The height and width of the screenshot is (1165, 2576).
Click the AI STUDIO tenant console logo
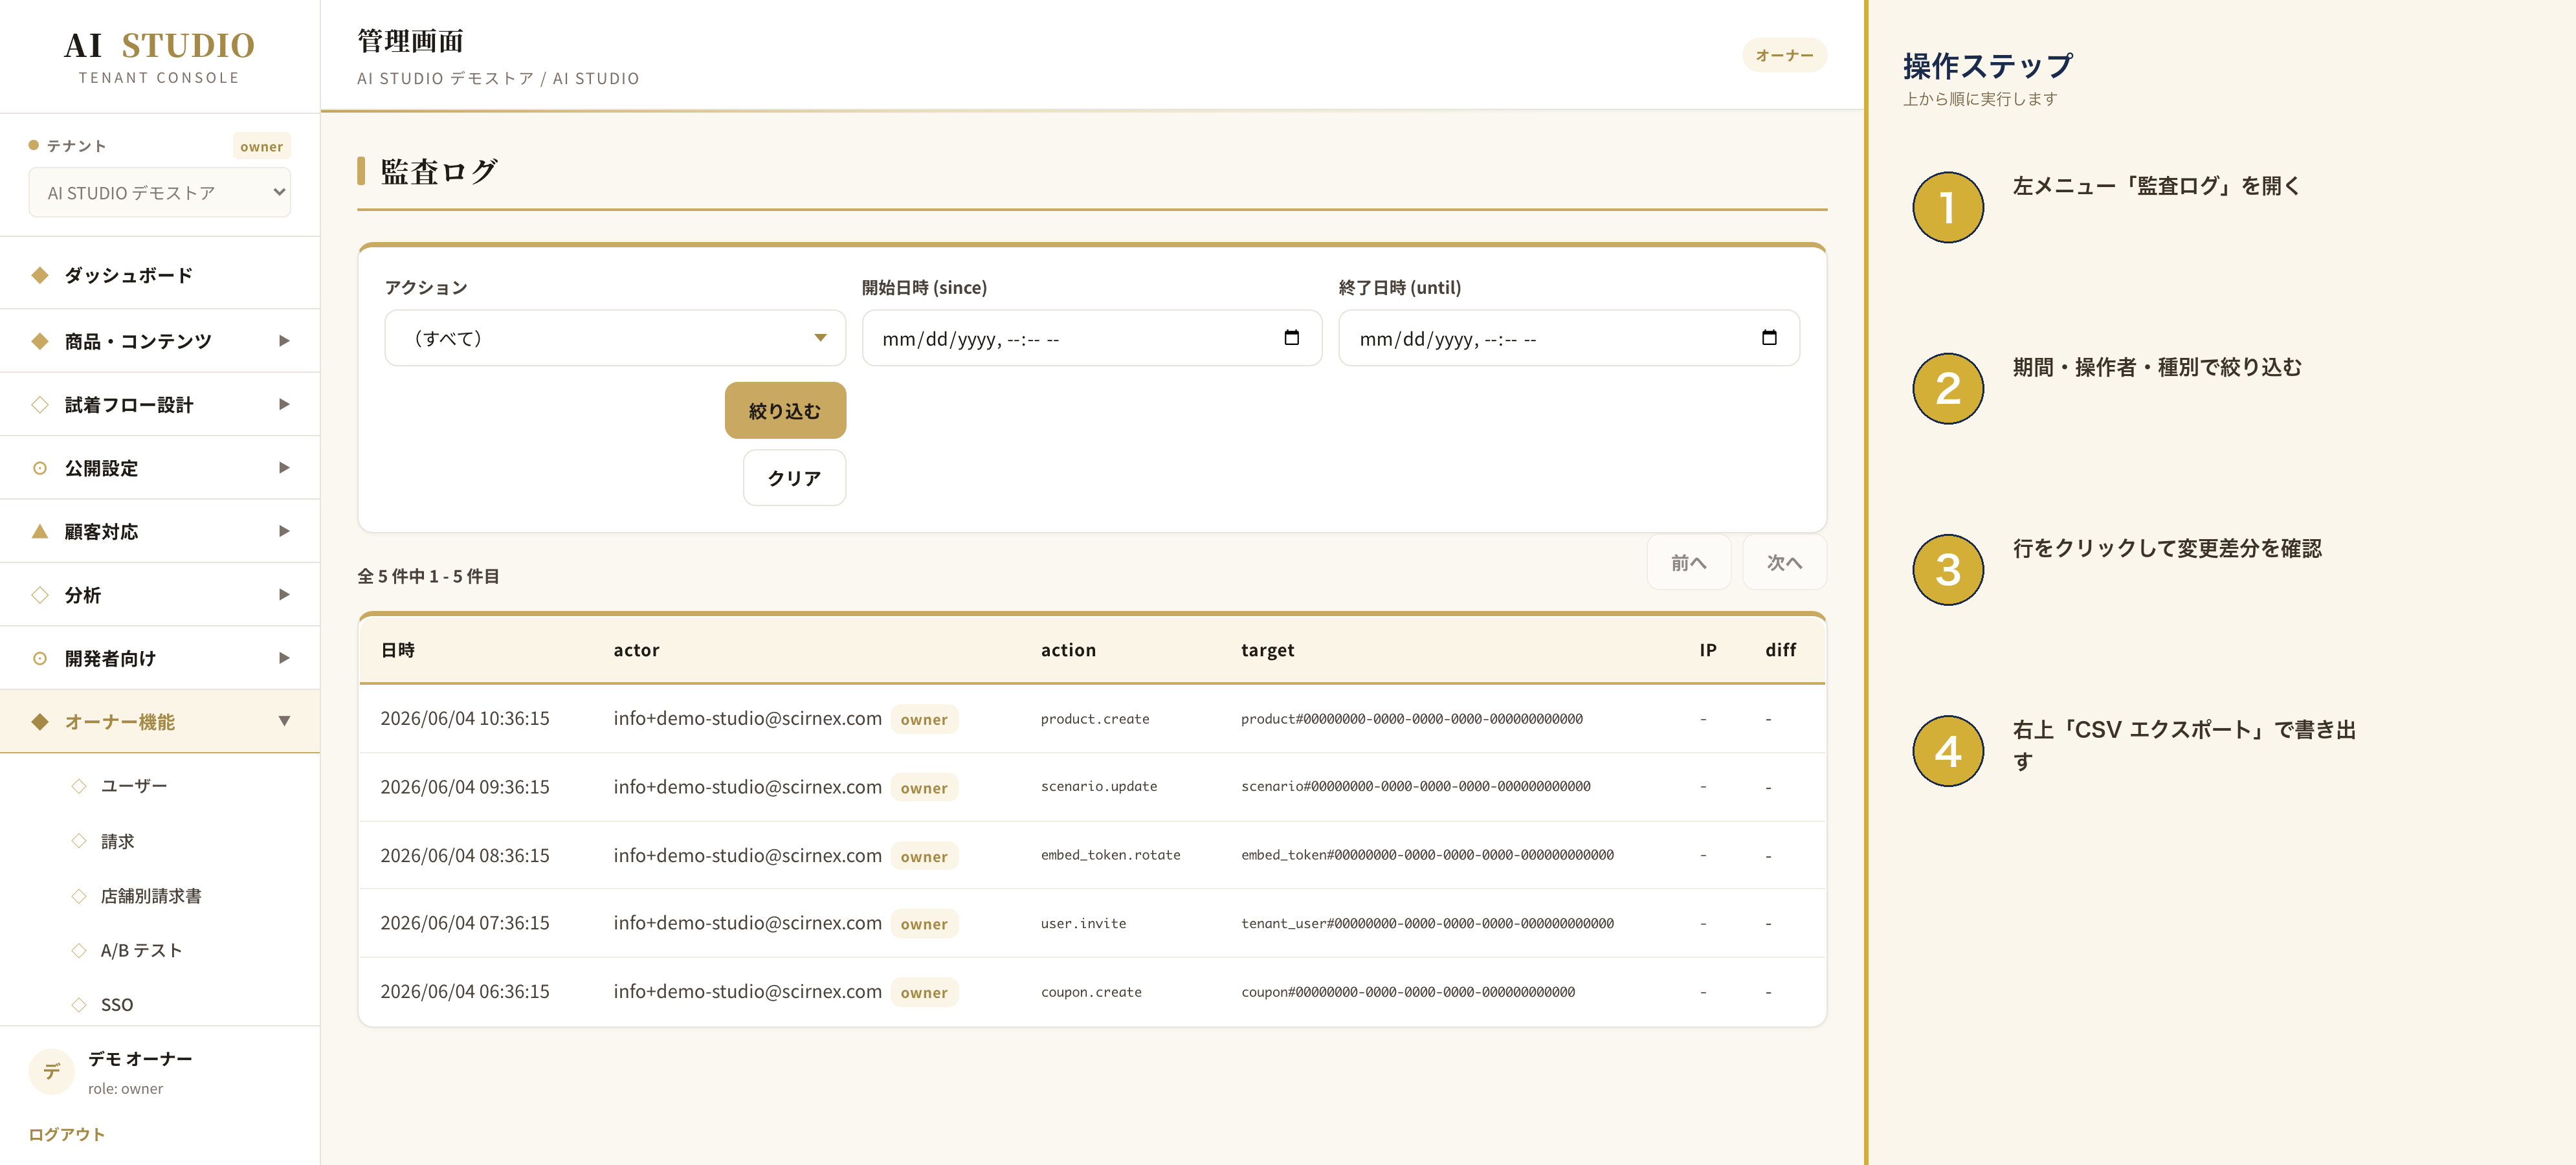pos(159,56)
